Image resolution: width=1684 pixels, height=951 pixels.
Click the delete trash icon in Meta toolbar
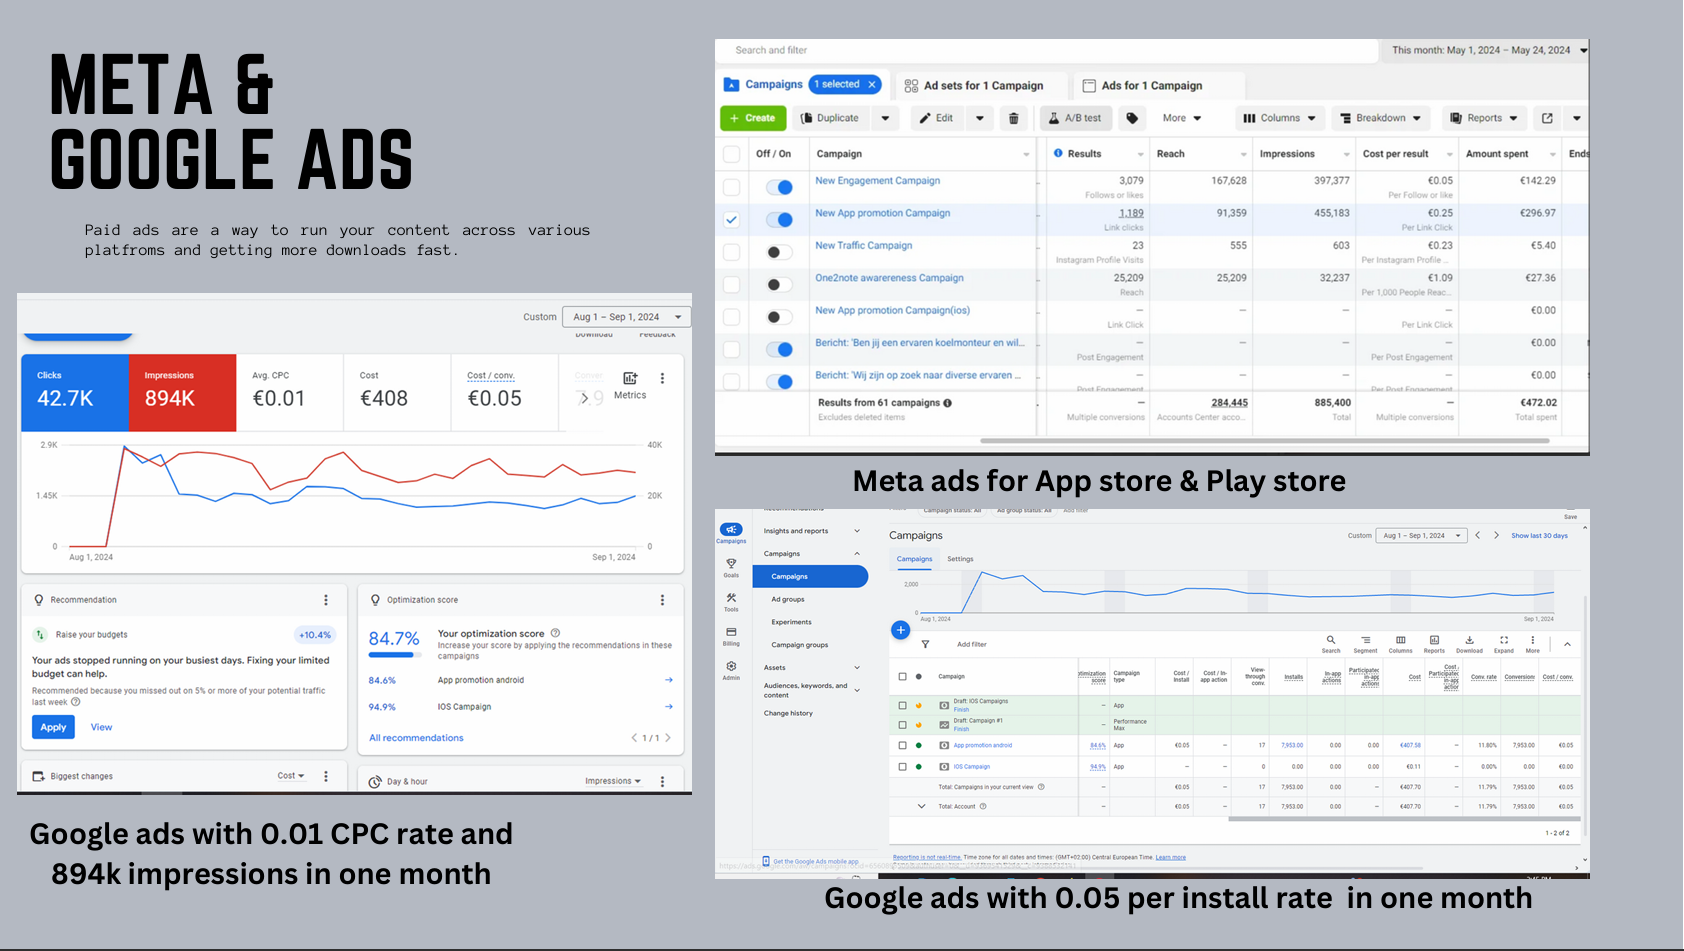[x=1014, y=117]
